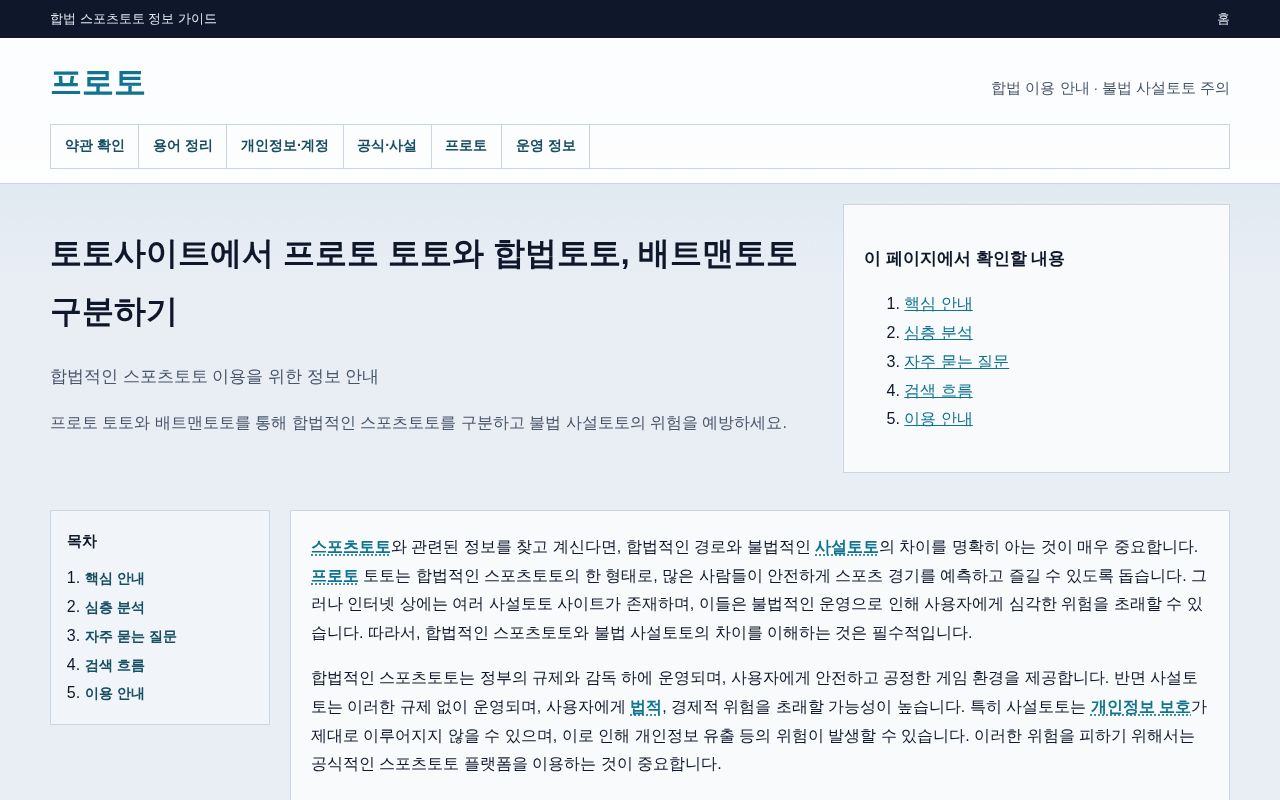This screenshot has width=1280, height=800.
Task: Select 심층 분석 in the 목차 sidebar
Action: click(114, 607)
